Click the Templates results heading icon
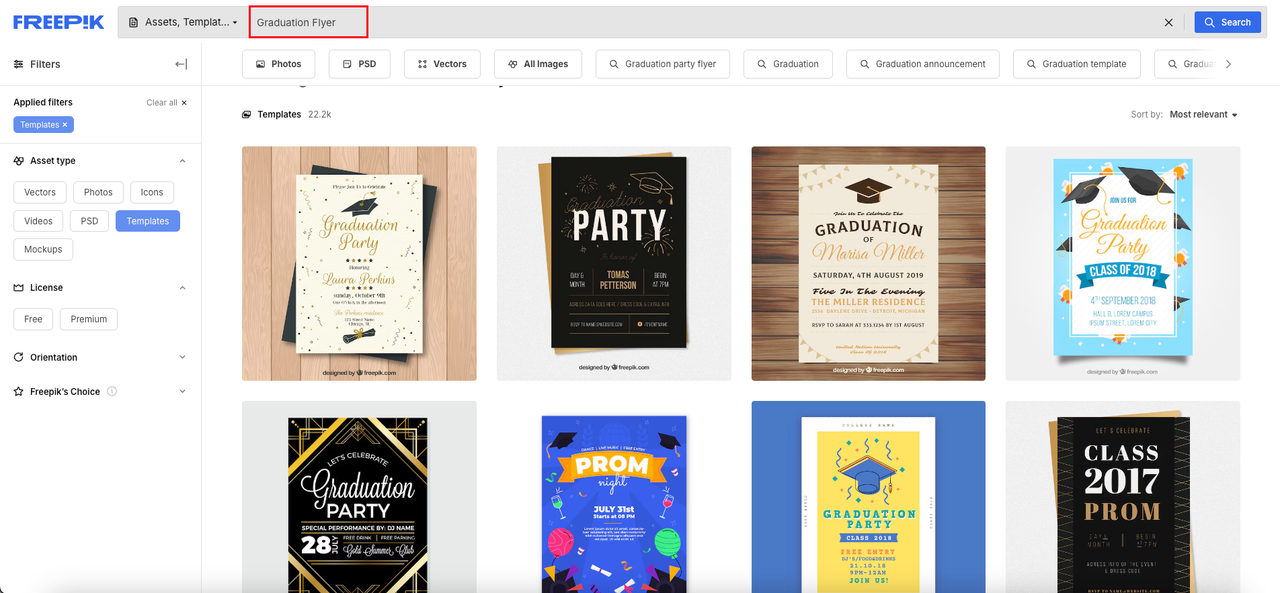The width and height of the screenshot is (1280, 593). tap(247, 115)
